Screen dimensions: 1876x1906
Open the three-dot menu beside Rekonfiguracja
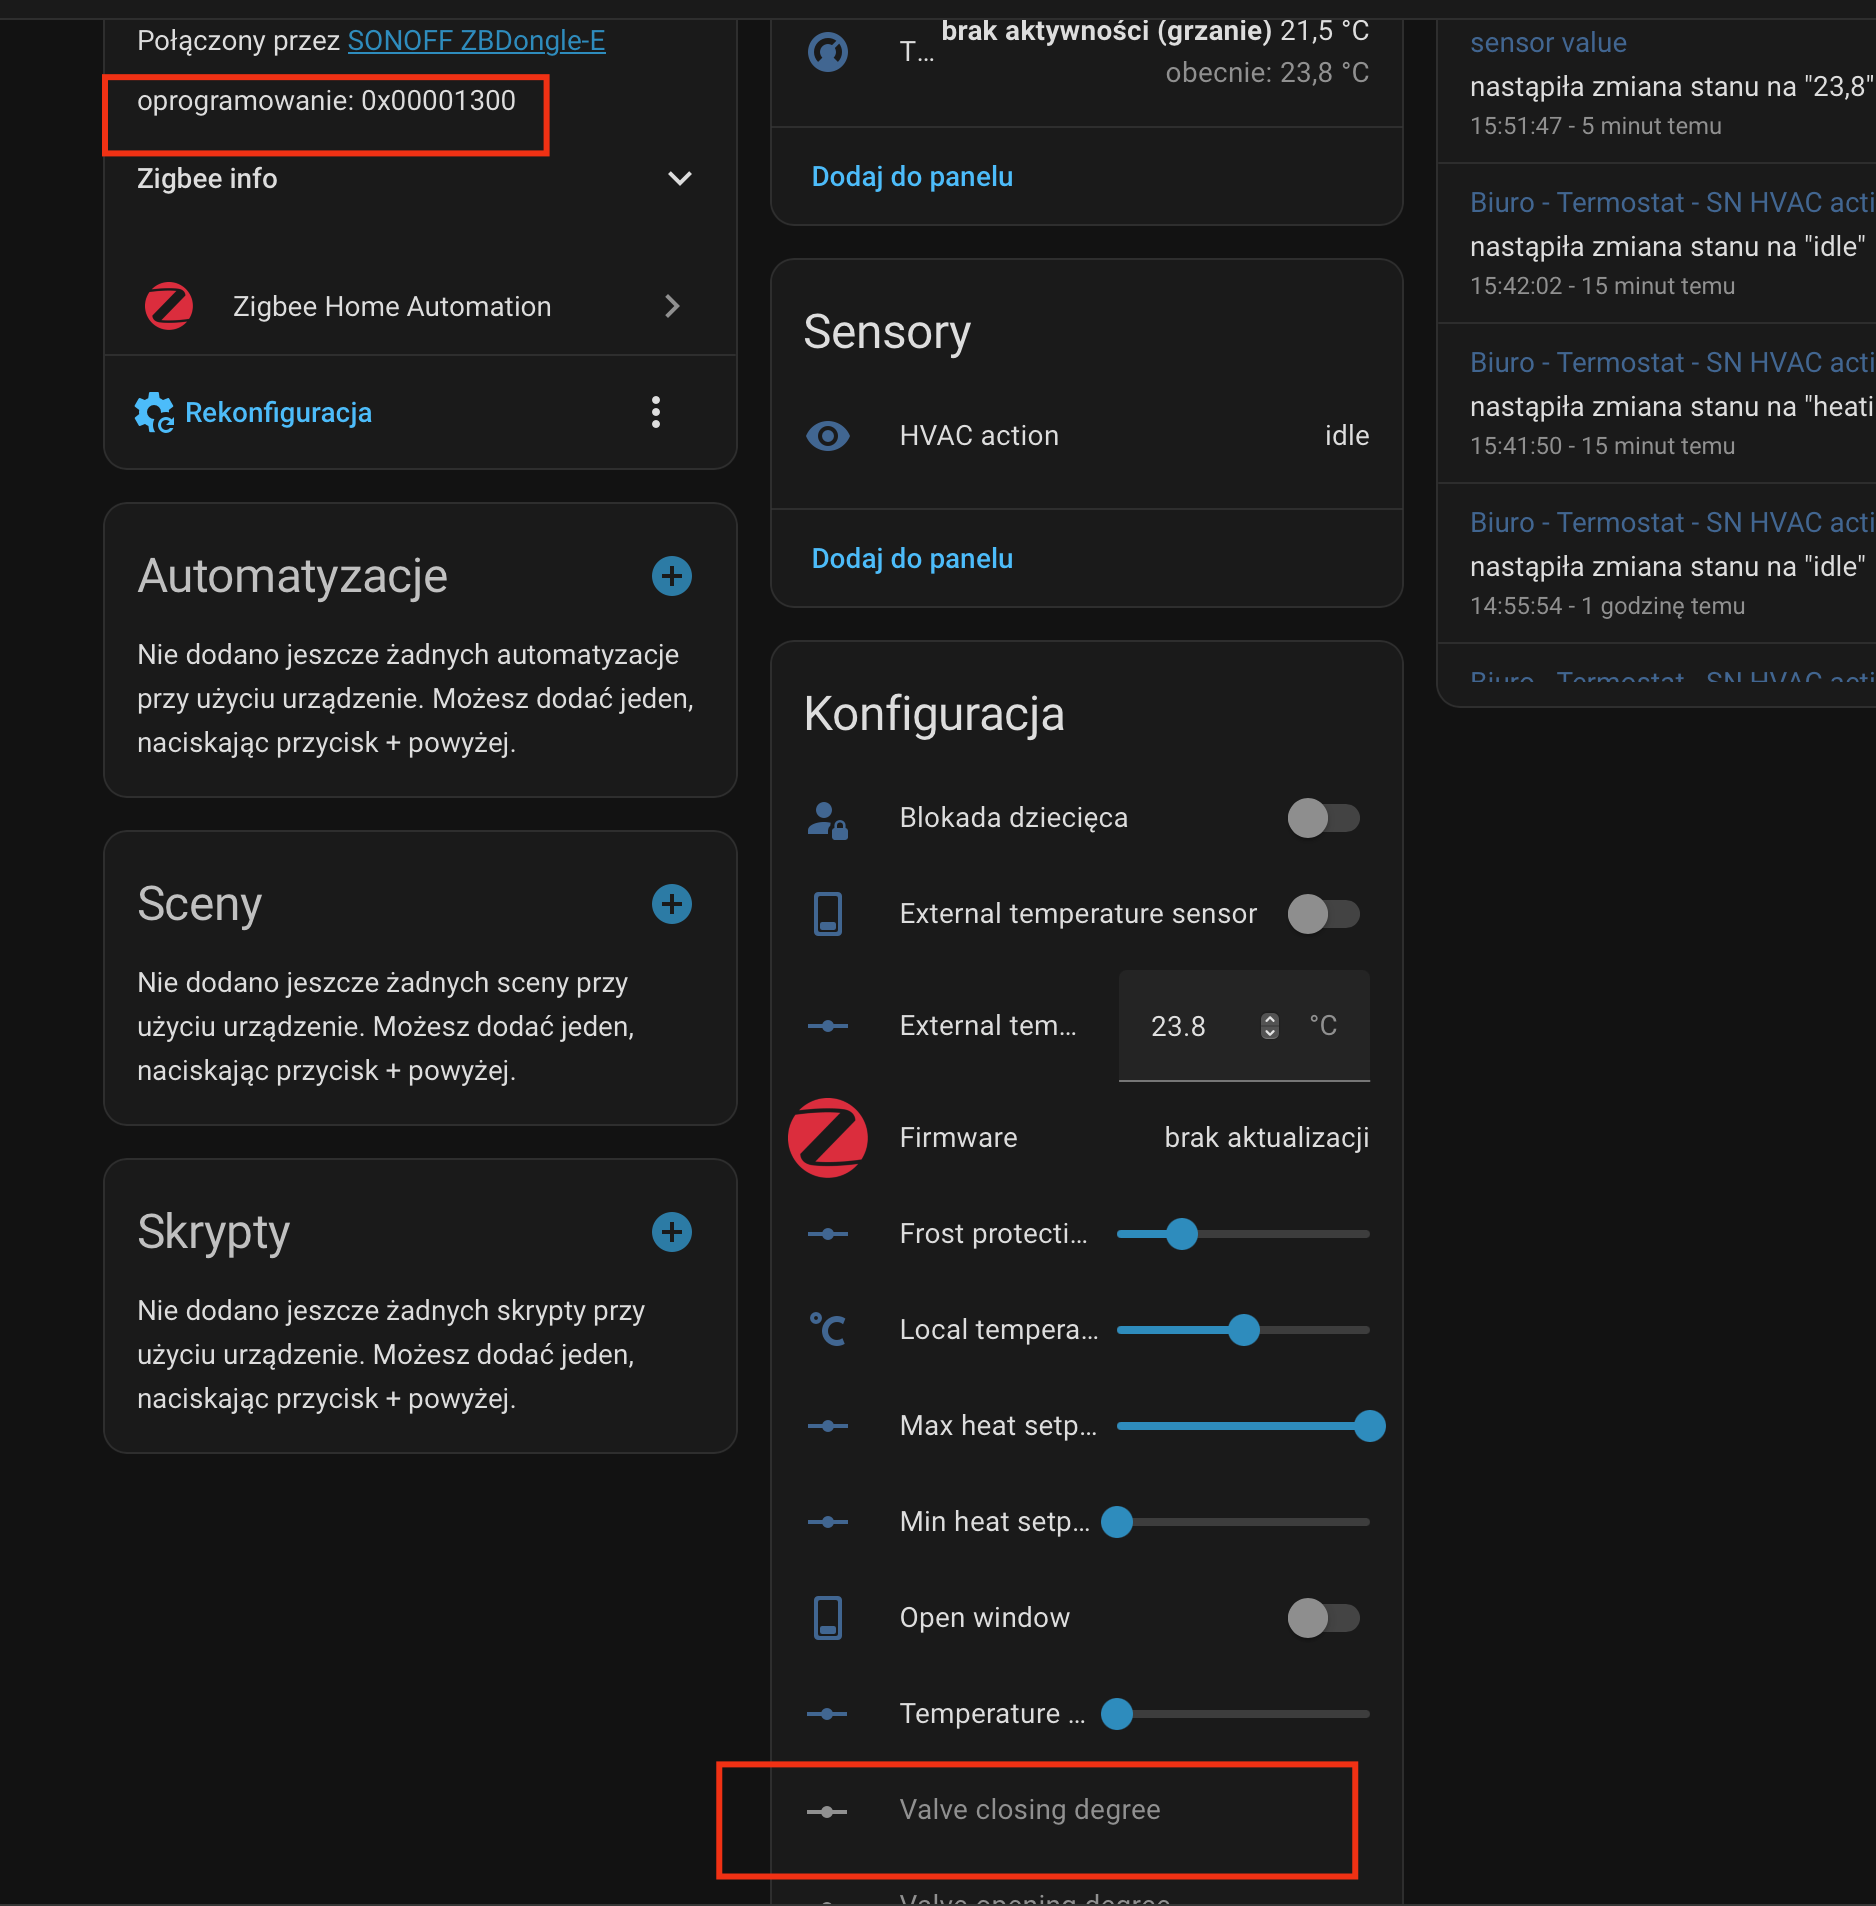pos(656,412)
